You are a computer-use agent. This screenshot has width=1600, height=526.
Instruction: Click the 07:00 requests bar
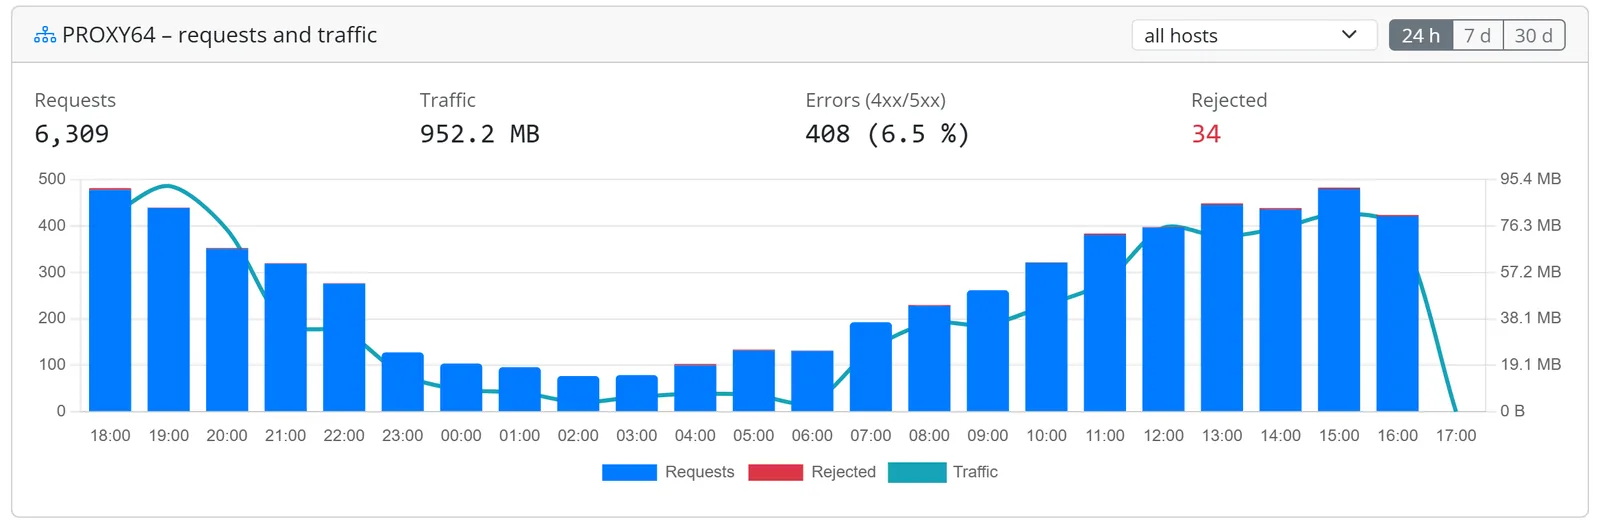pos(871,367)
